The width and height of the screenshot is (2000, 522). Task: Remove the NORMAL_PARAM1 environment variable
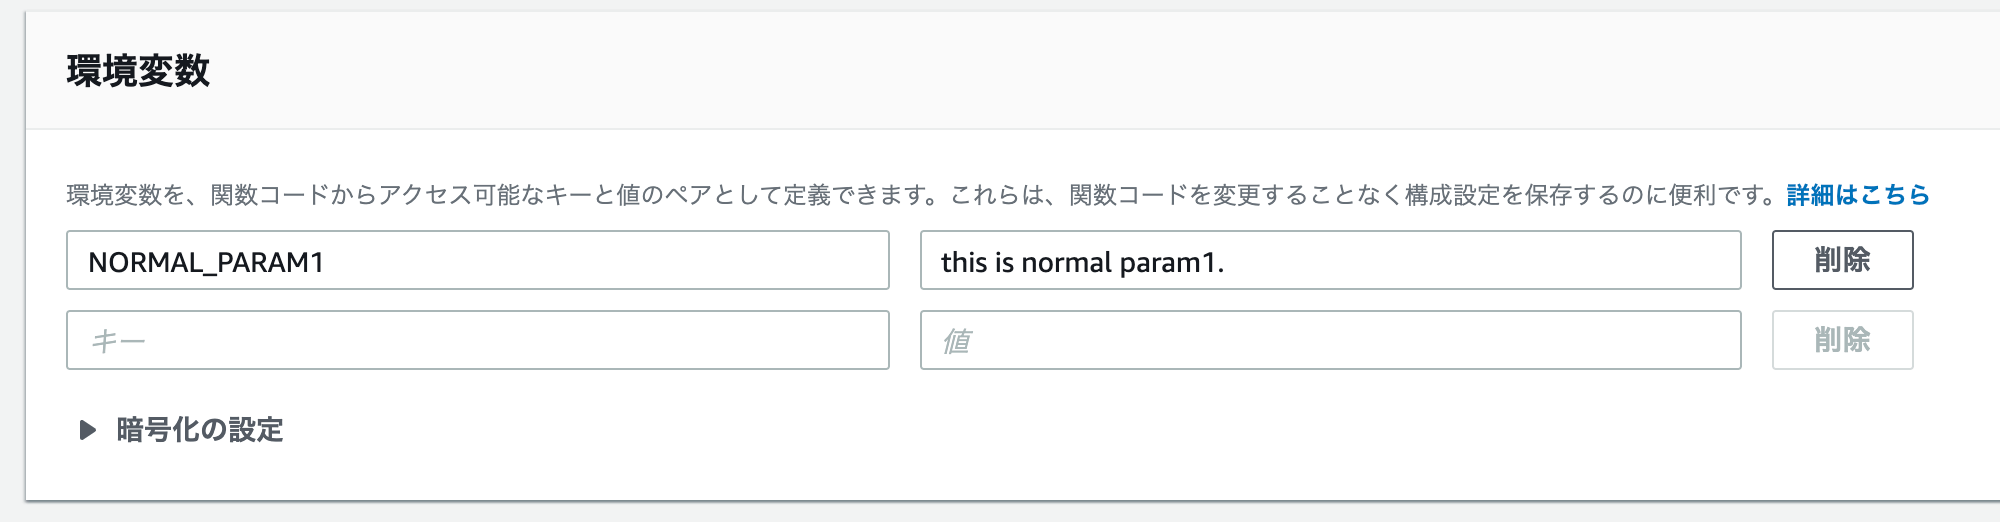click(x=1842, y=260)
